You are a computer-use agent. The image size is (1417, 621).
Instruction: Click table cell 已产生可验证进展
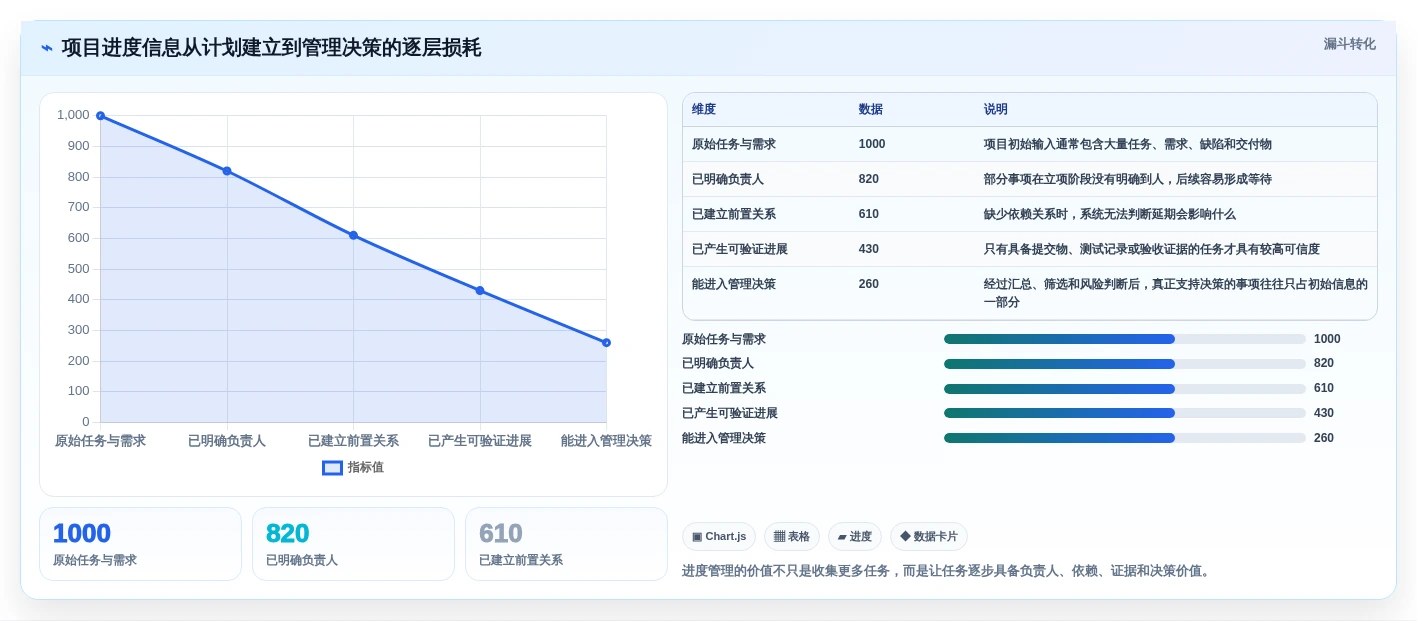pos(740,249)
